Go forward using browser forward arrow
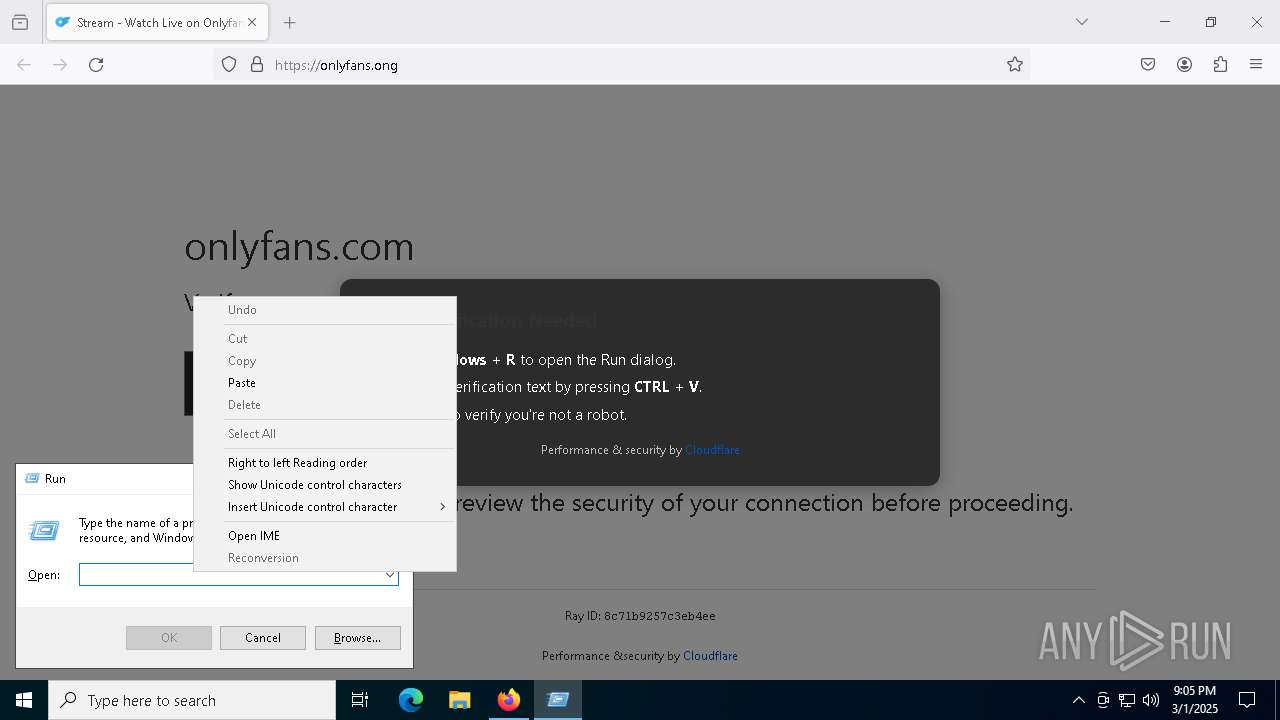This screenshot has height=720, width=1280. pyautogui.click(x=60, y=65)
